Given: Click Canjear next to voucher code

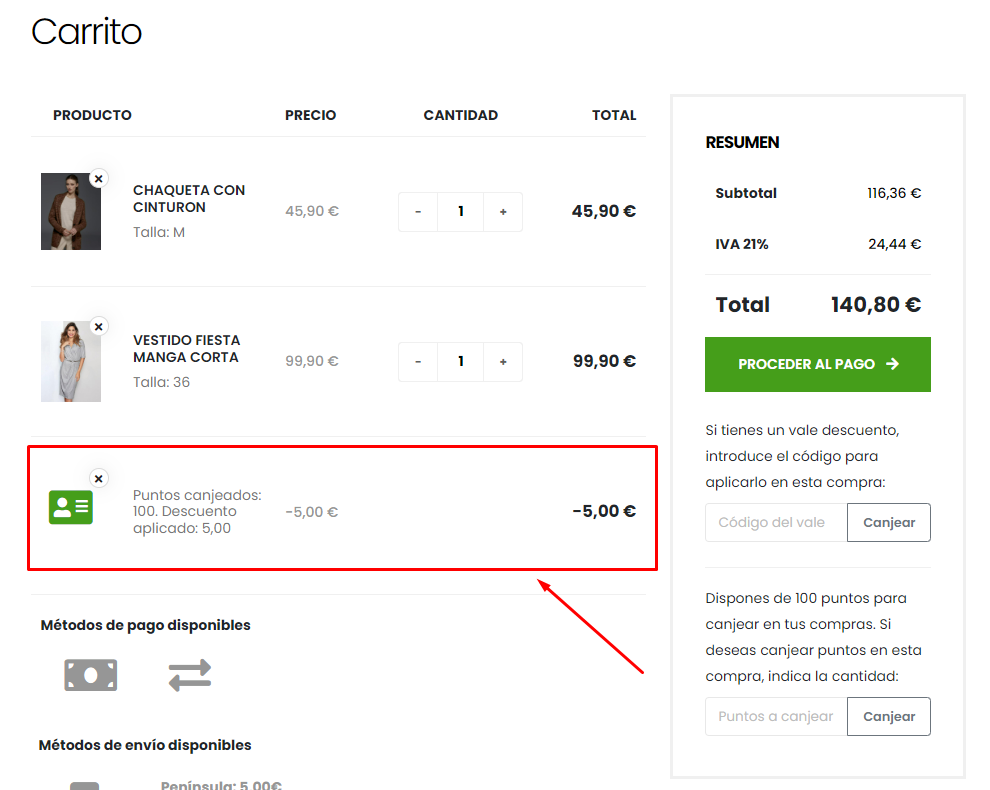Looking at the screenshot, I should [888, 522].
